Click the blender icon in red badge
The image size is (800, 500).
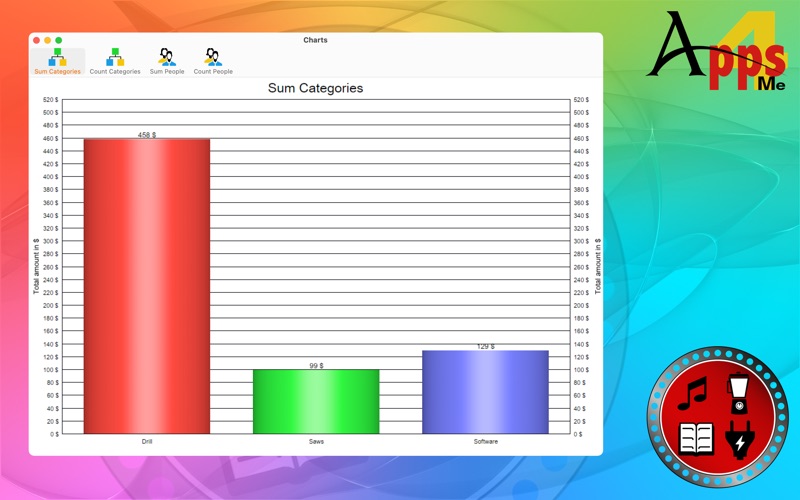pyautogui.click(x=739, y=393)
